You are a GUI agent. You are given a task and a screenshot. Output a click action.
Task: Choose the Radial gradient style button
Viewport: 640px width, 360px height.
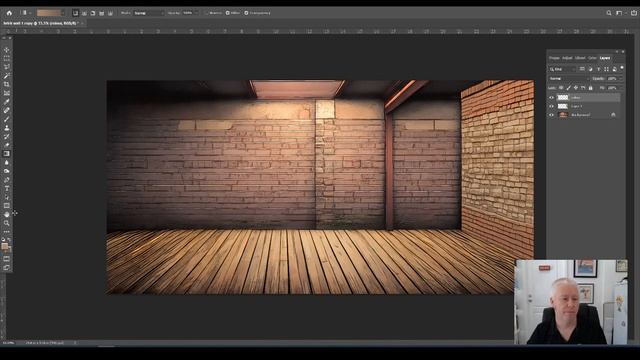tap(84, 13)
